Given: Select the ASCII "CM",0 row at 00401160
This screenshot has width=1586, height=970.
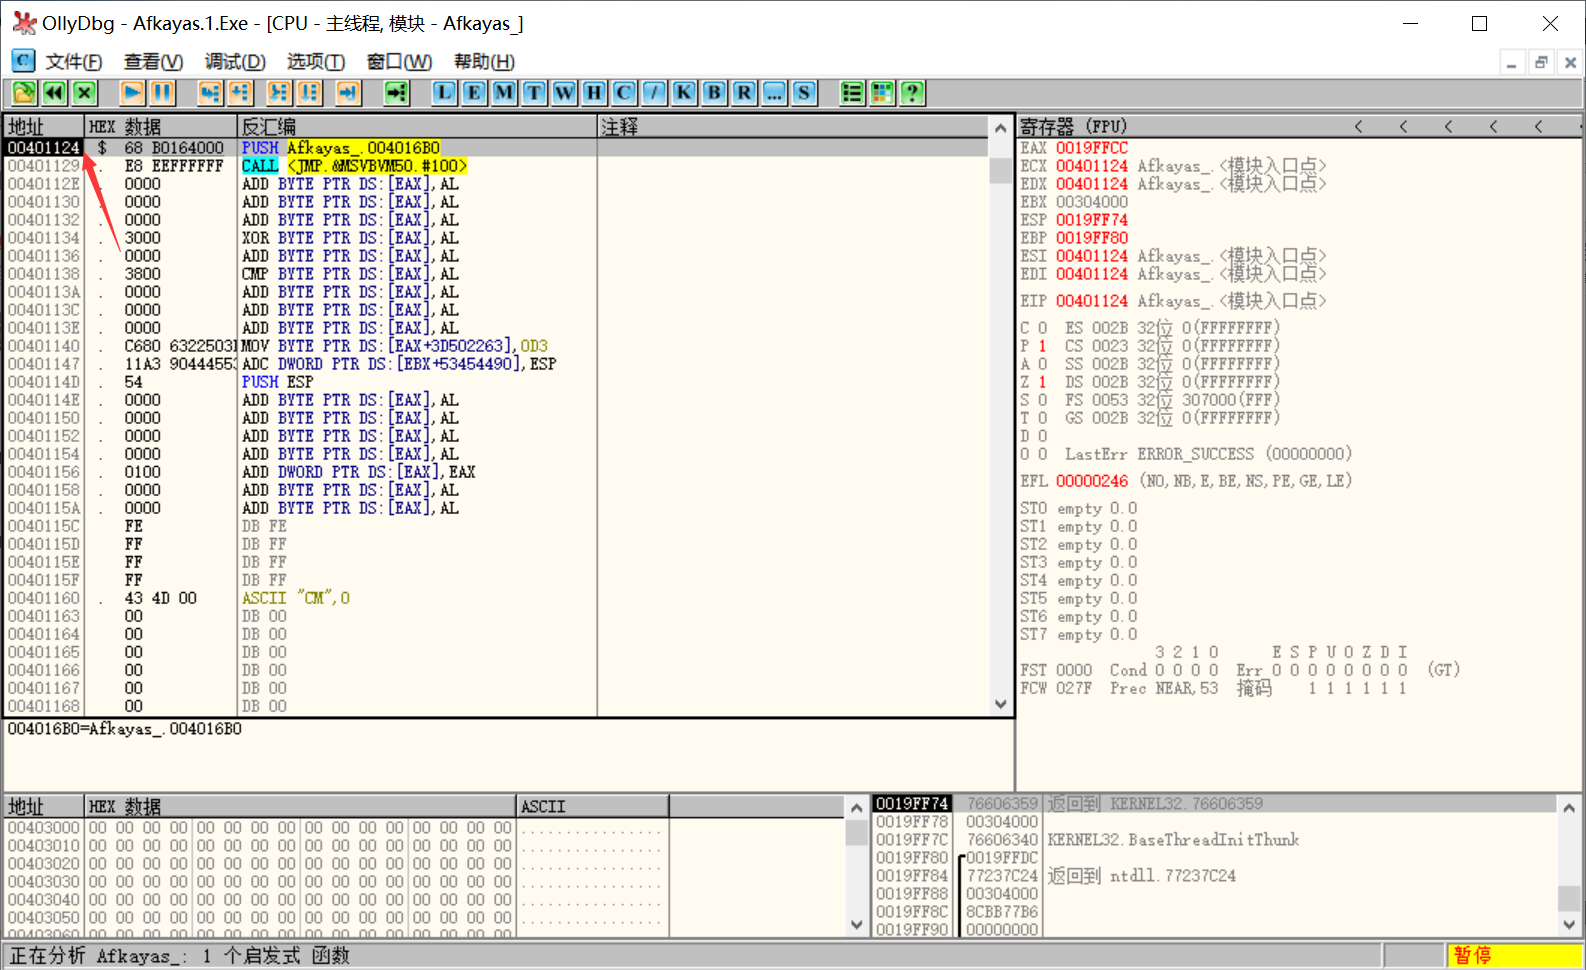Looking at the screenshot, I should click(498, 598).
